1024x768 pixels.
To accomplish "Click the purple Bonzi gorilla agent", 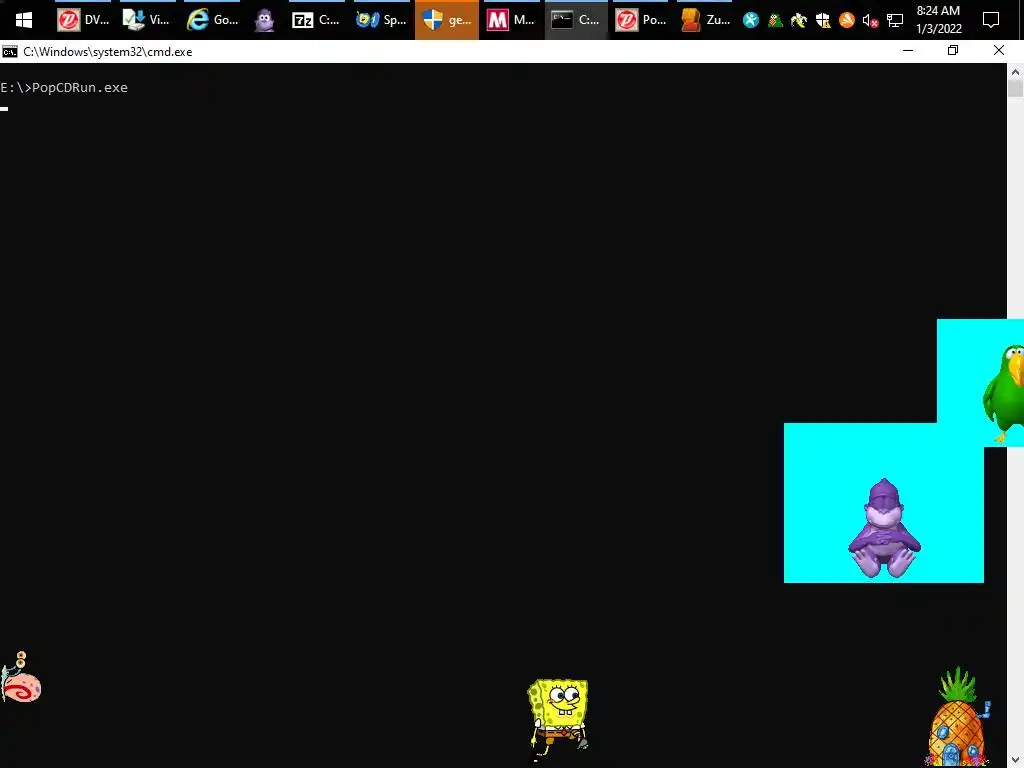I will coord(884,528).
